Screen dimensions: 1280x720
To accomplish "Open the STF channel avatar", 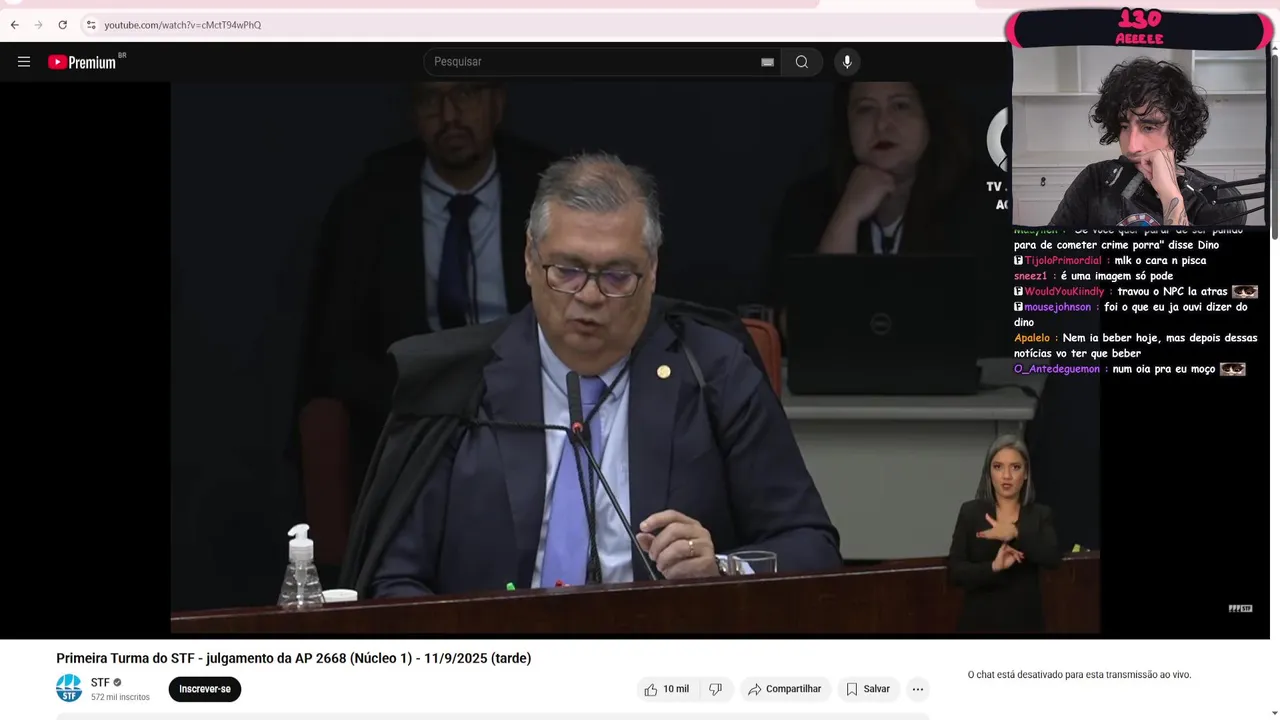I will pyautogui.click(x=69, y=688).
